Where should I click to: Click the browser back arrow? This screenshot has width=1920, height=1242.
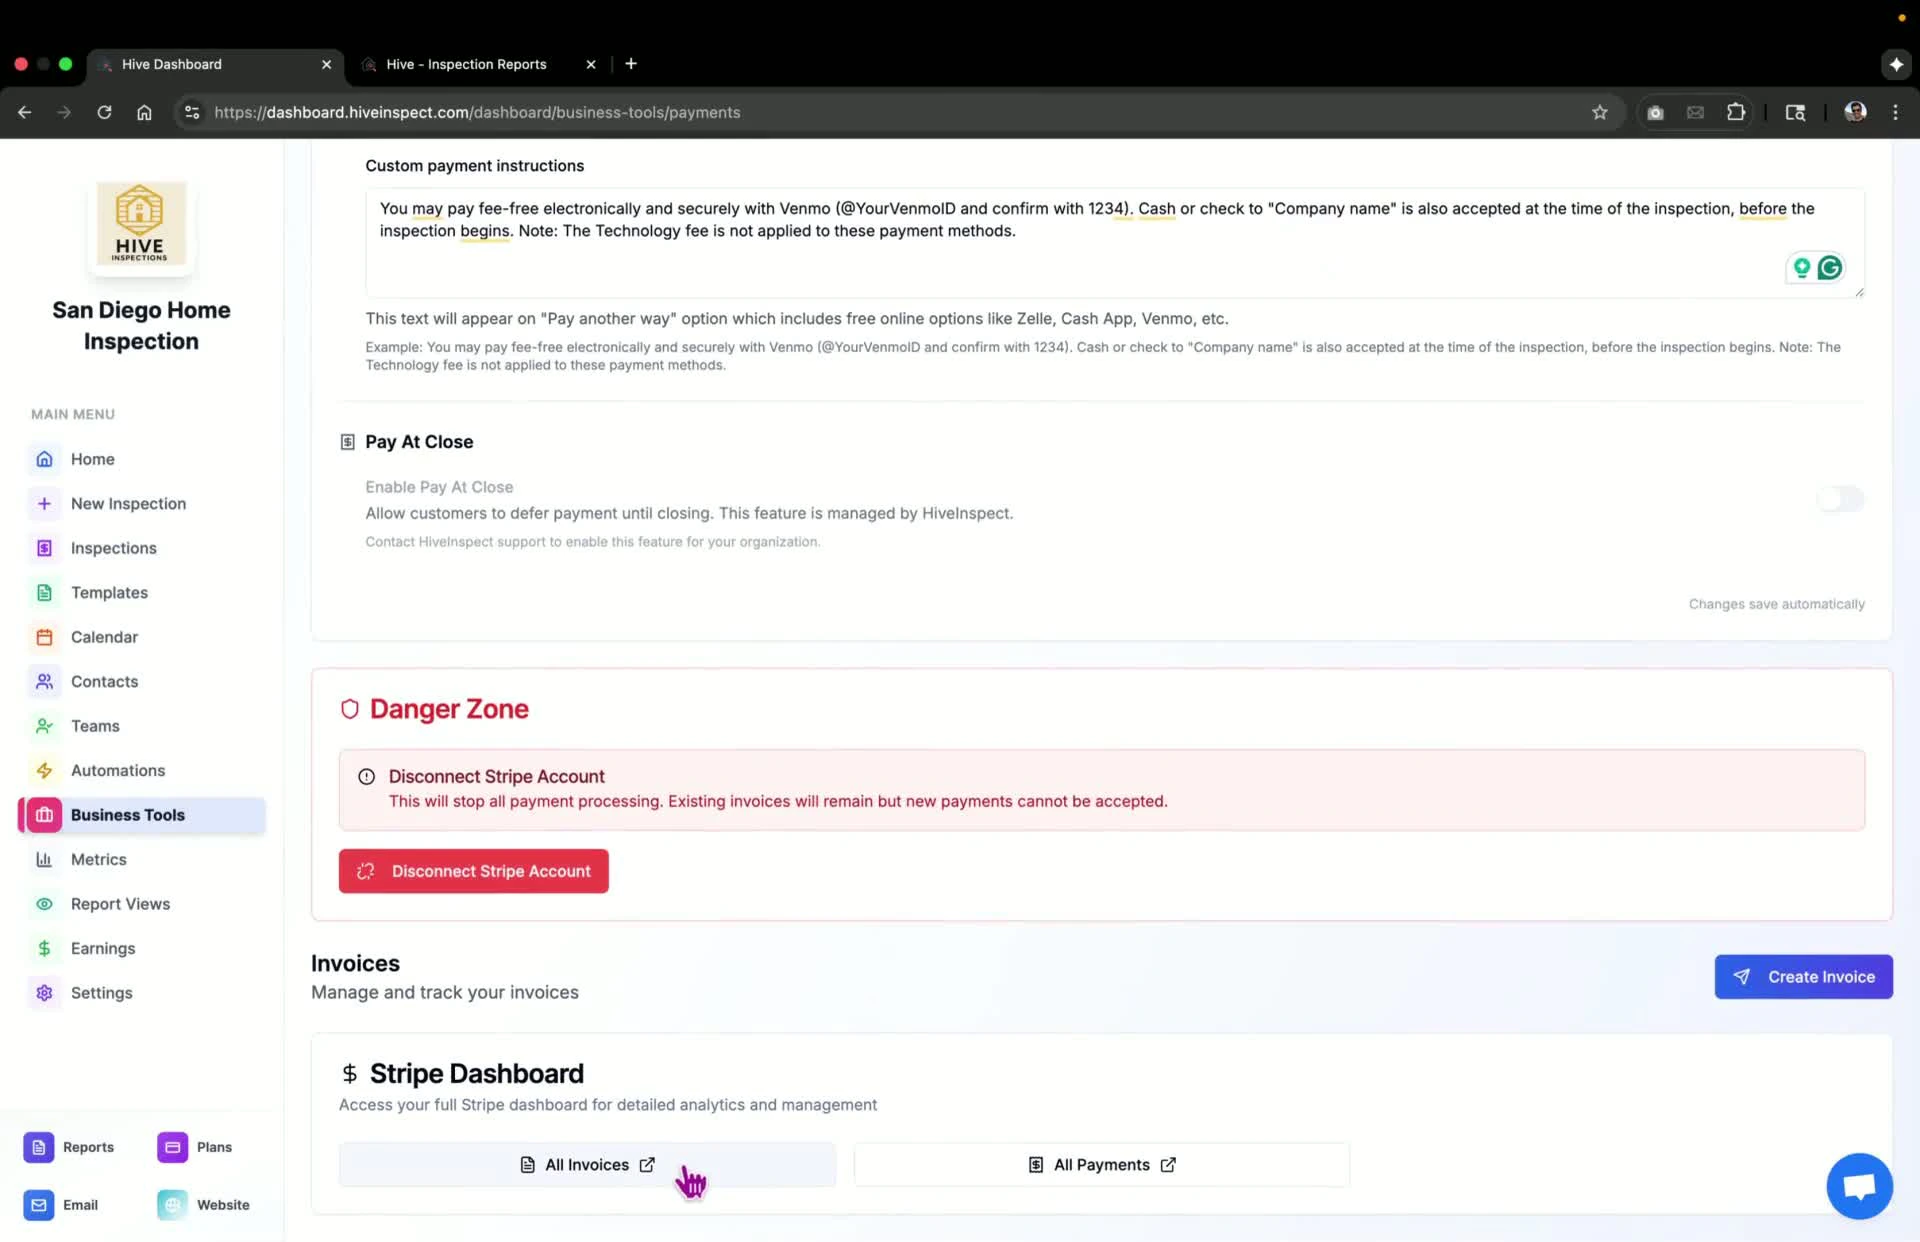[24, 112]
